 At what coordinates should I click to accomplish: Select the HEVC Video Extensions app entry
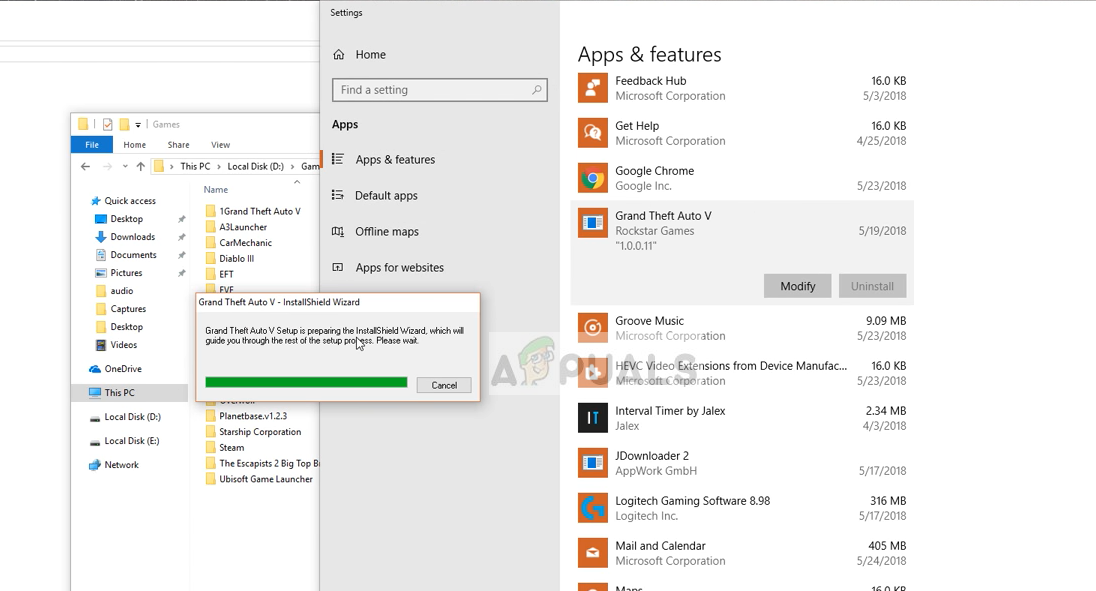coord(742,373)
